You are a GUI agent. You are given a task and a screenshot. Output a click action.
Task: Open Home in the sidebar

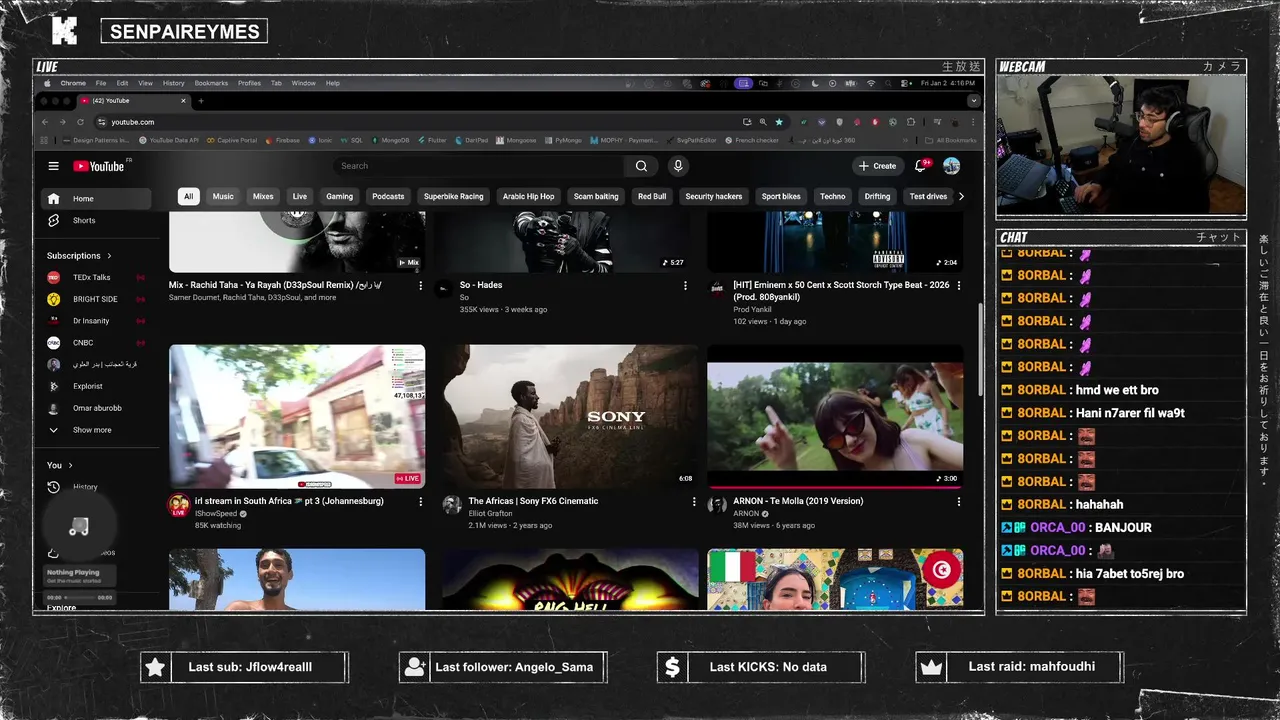click(97, 198)
